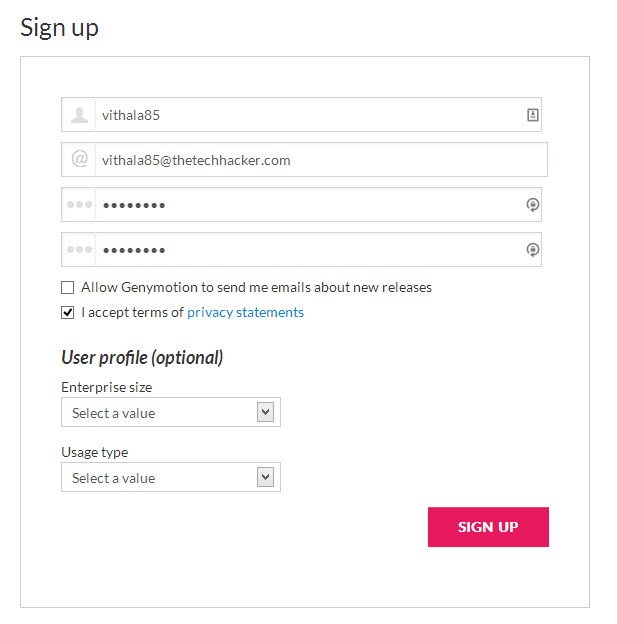This screenshot has width=617, height=624.
Task: Click the password manager icon in confirm password field
Action: coord(533,250)
